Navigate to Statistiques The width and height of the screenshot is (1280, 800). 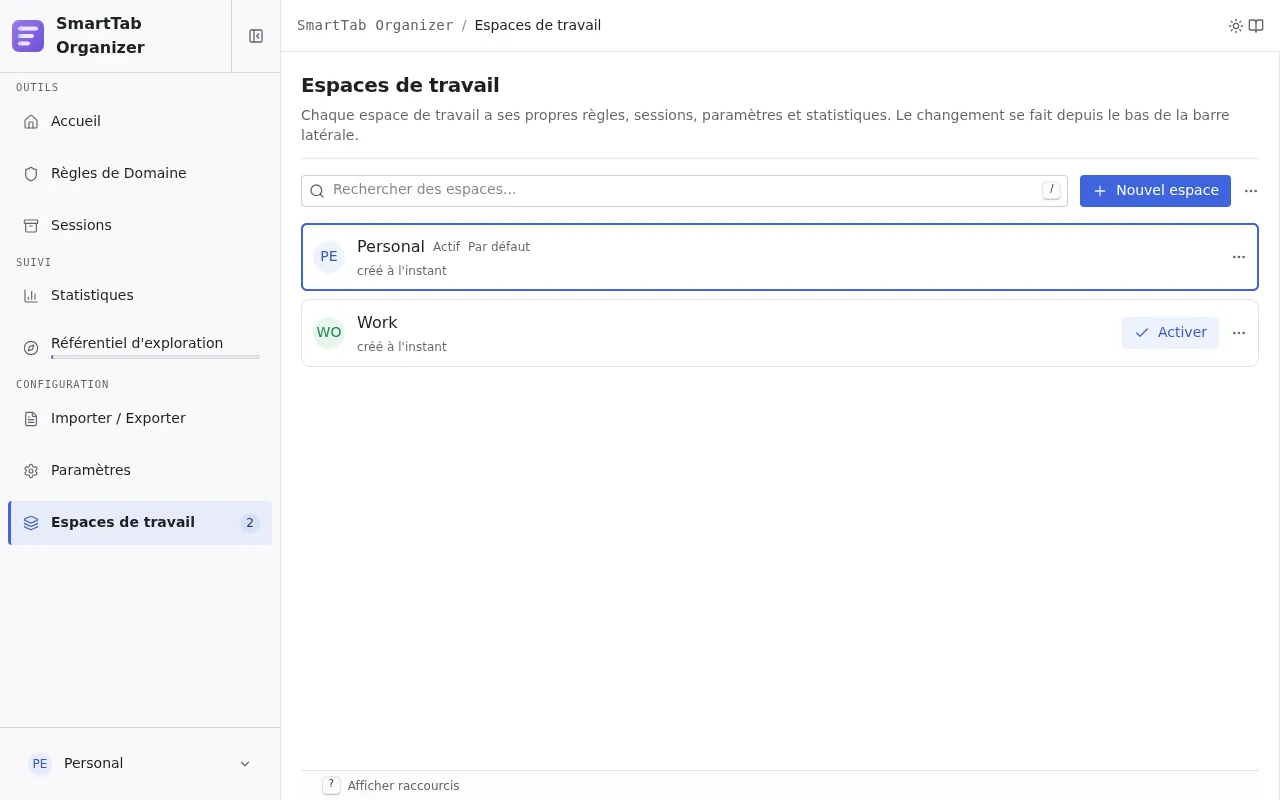click(x=140, y=296)
